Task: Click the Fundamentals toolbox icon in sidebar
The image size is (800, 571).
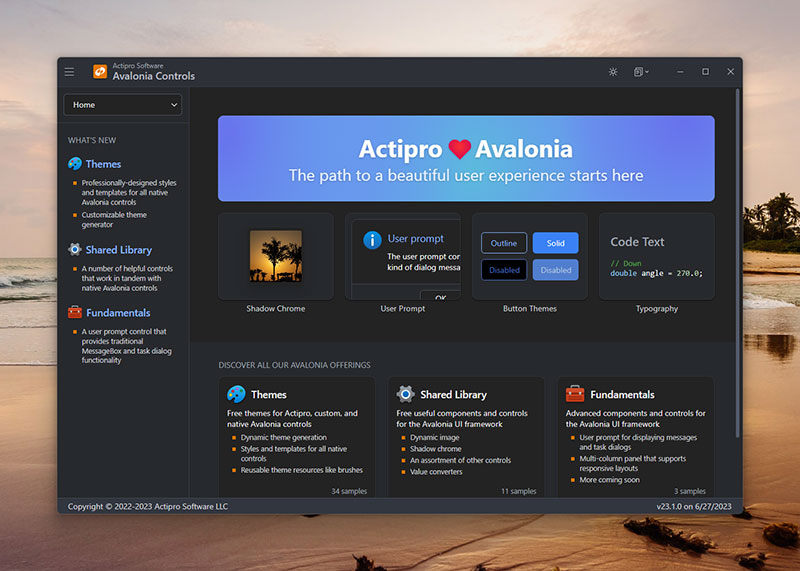Action: (x=75, y=312)
